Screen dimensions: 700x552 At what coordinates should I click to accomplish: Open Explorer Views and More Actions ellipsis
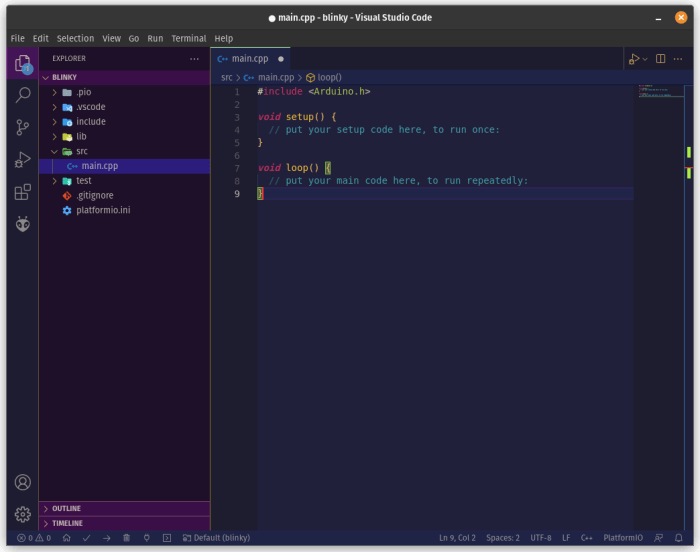[x=194, y=59]
